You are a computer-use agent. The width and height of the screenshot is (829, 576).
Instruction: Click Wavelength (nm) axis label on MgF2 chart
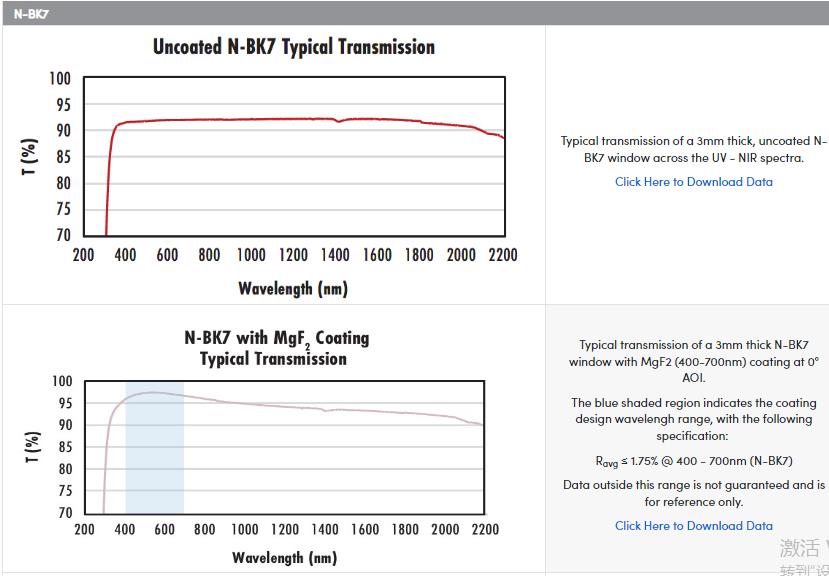284,557
